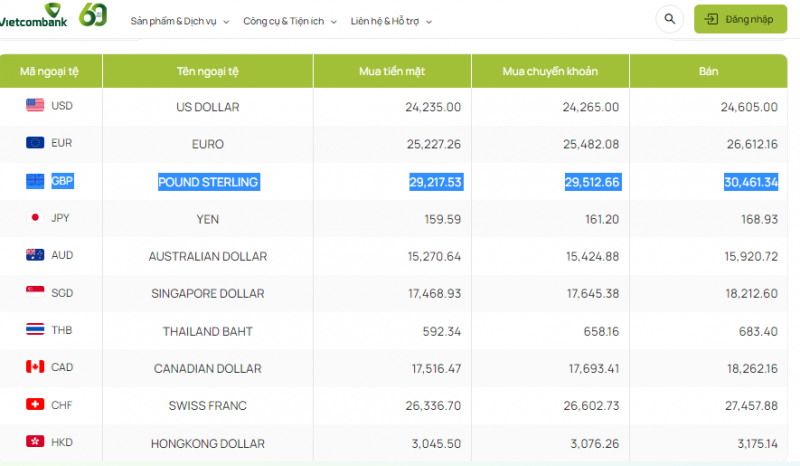This screenshot has height=466, width=800.
Task: Click the JPY Japan flag icon
Action: [35, 217]
